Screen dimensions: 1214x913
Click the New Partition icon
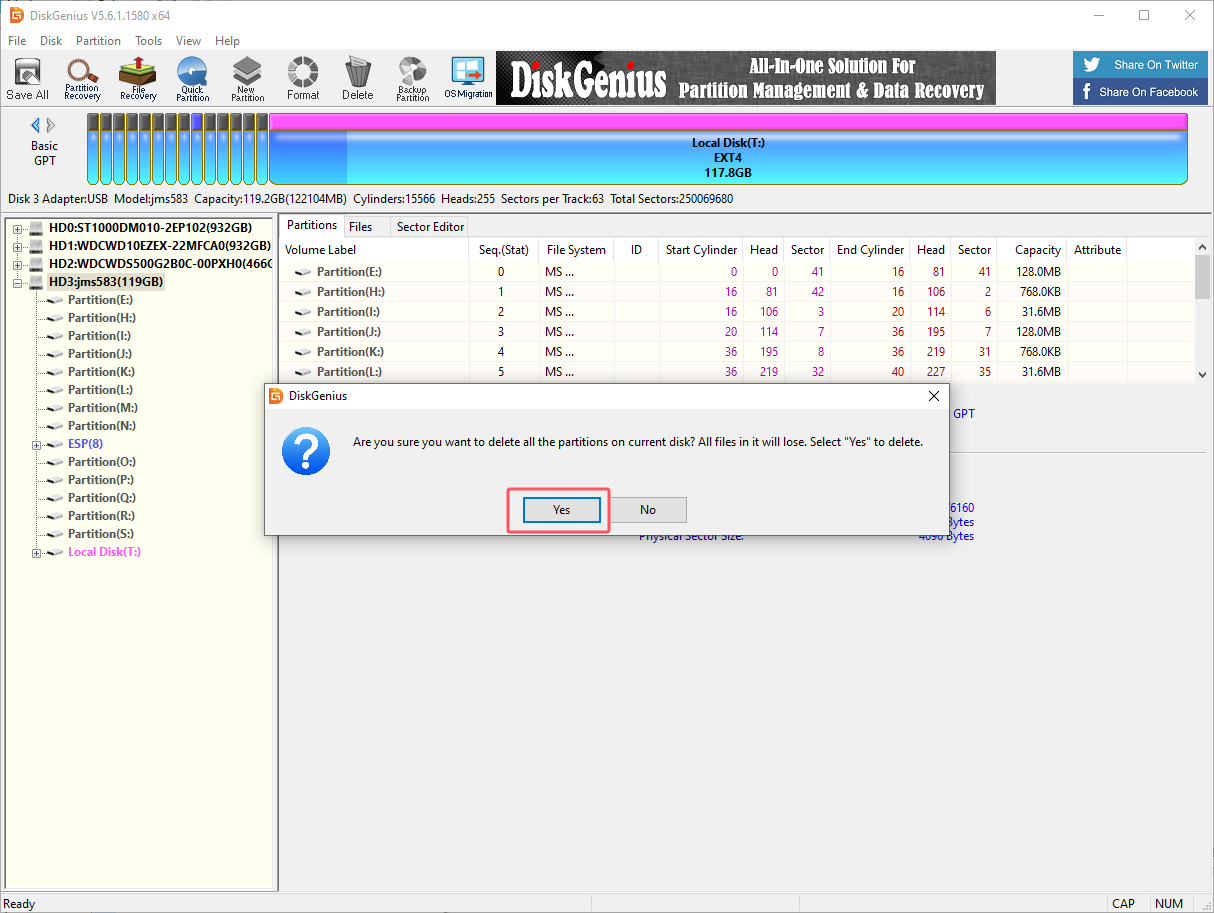[x=247, y=78]
